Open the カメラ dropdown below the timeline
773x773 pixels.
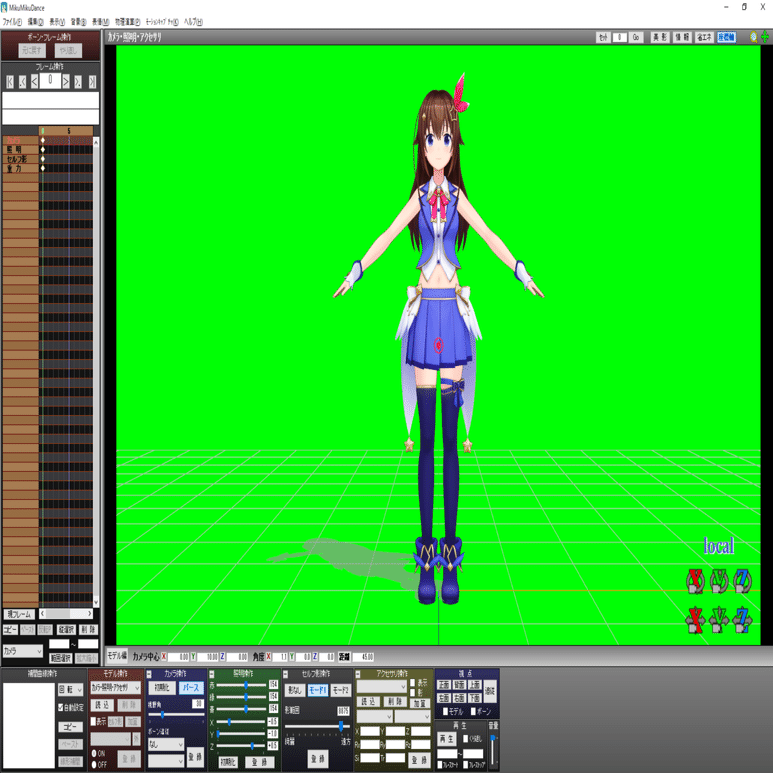point(23,651)
